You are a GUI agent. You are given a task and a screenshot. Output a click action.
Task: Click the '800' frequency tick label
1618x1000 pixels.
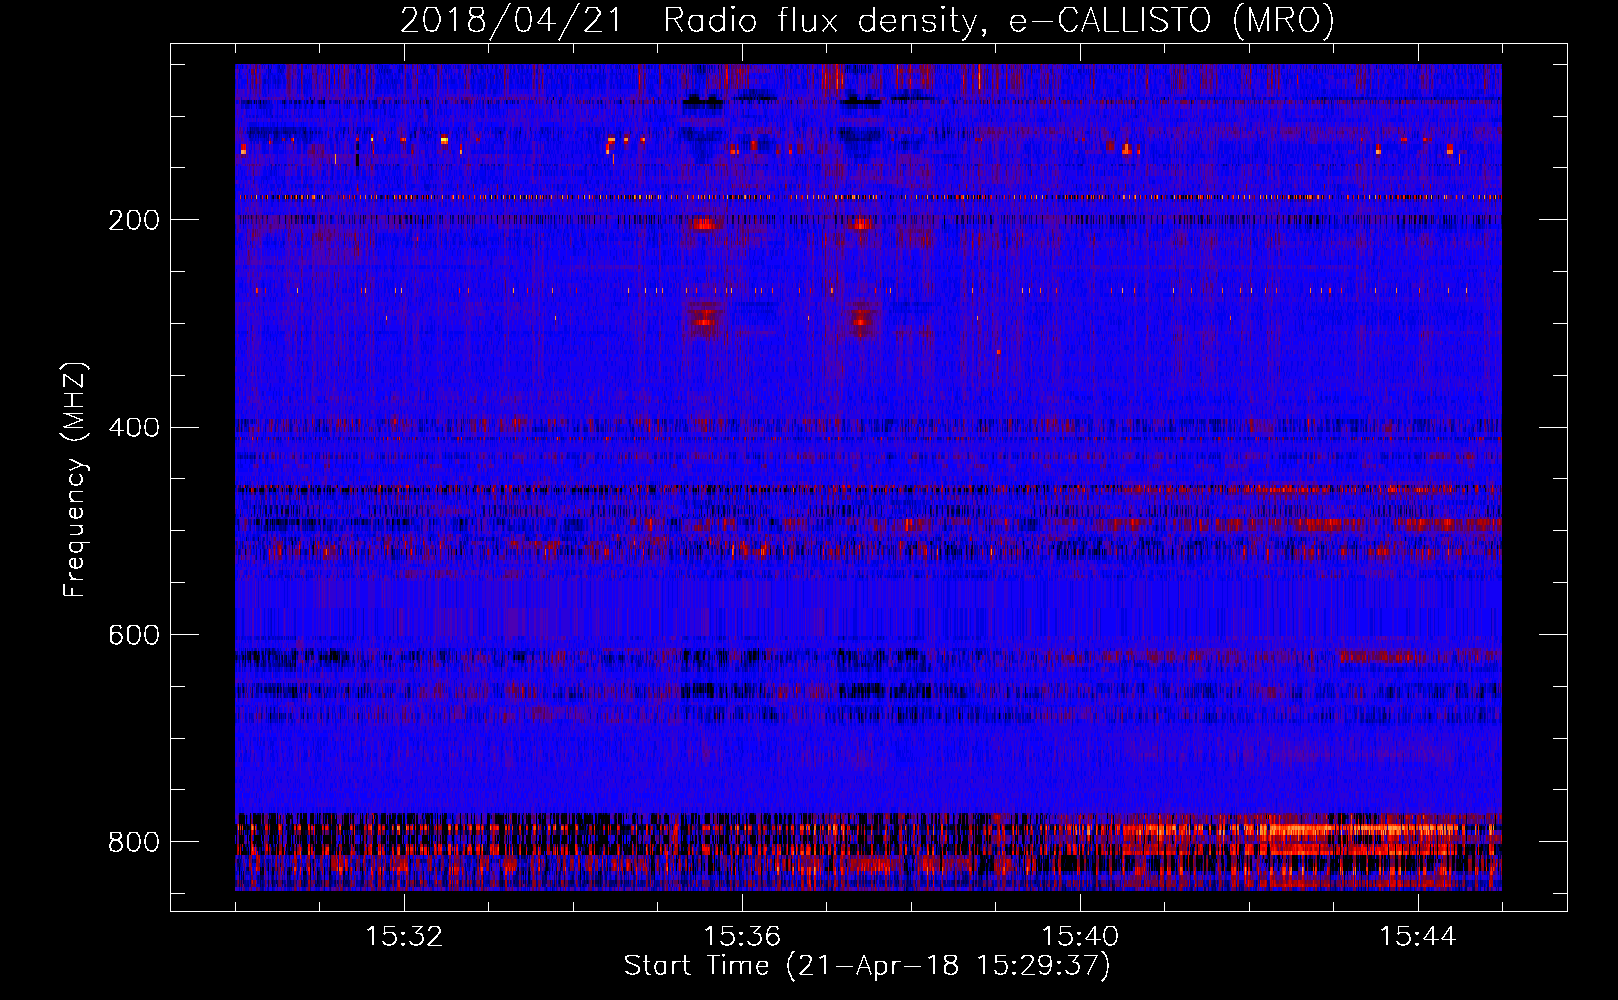[x=134, y=842]
